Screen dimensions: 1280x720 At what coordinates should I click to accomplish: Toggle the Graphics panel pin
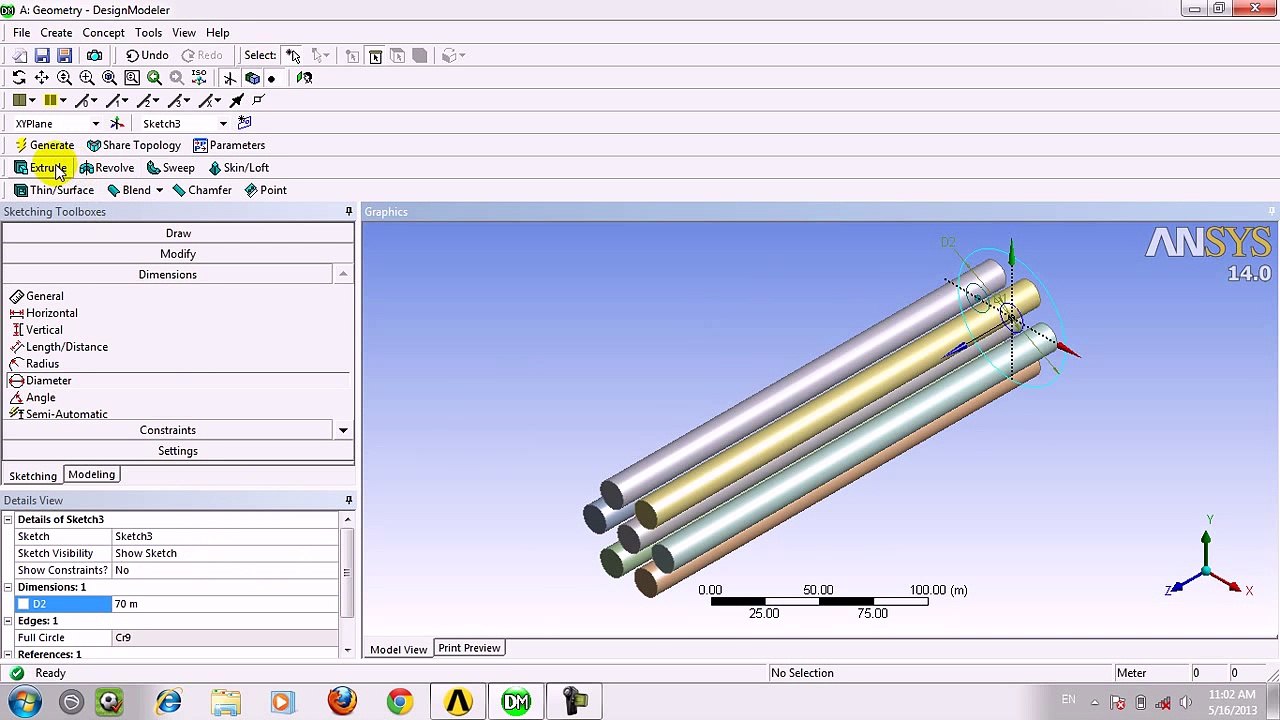[1271, 212]
